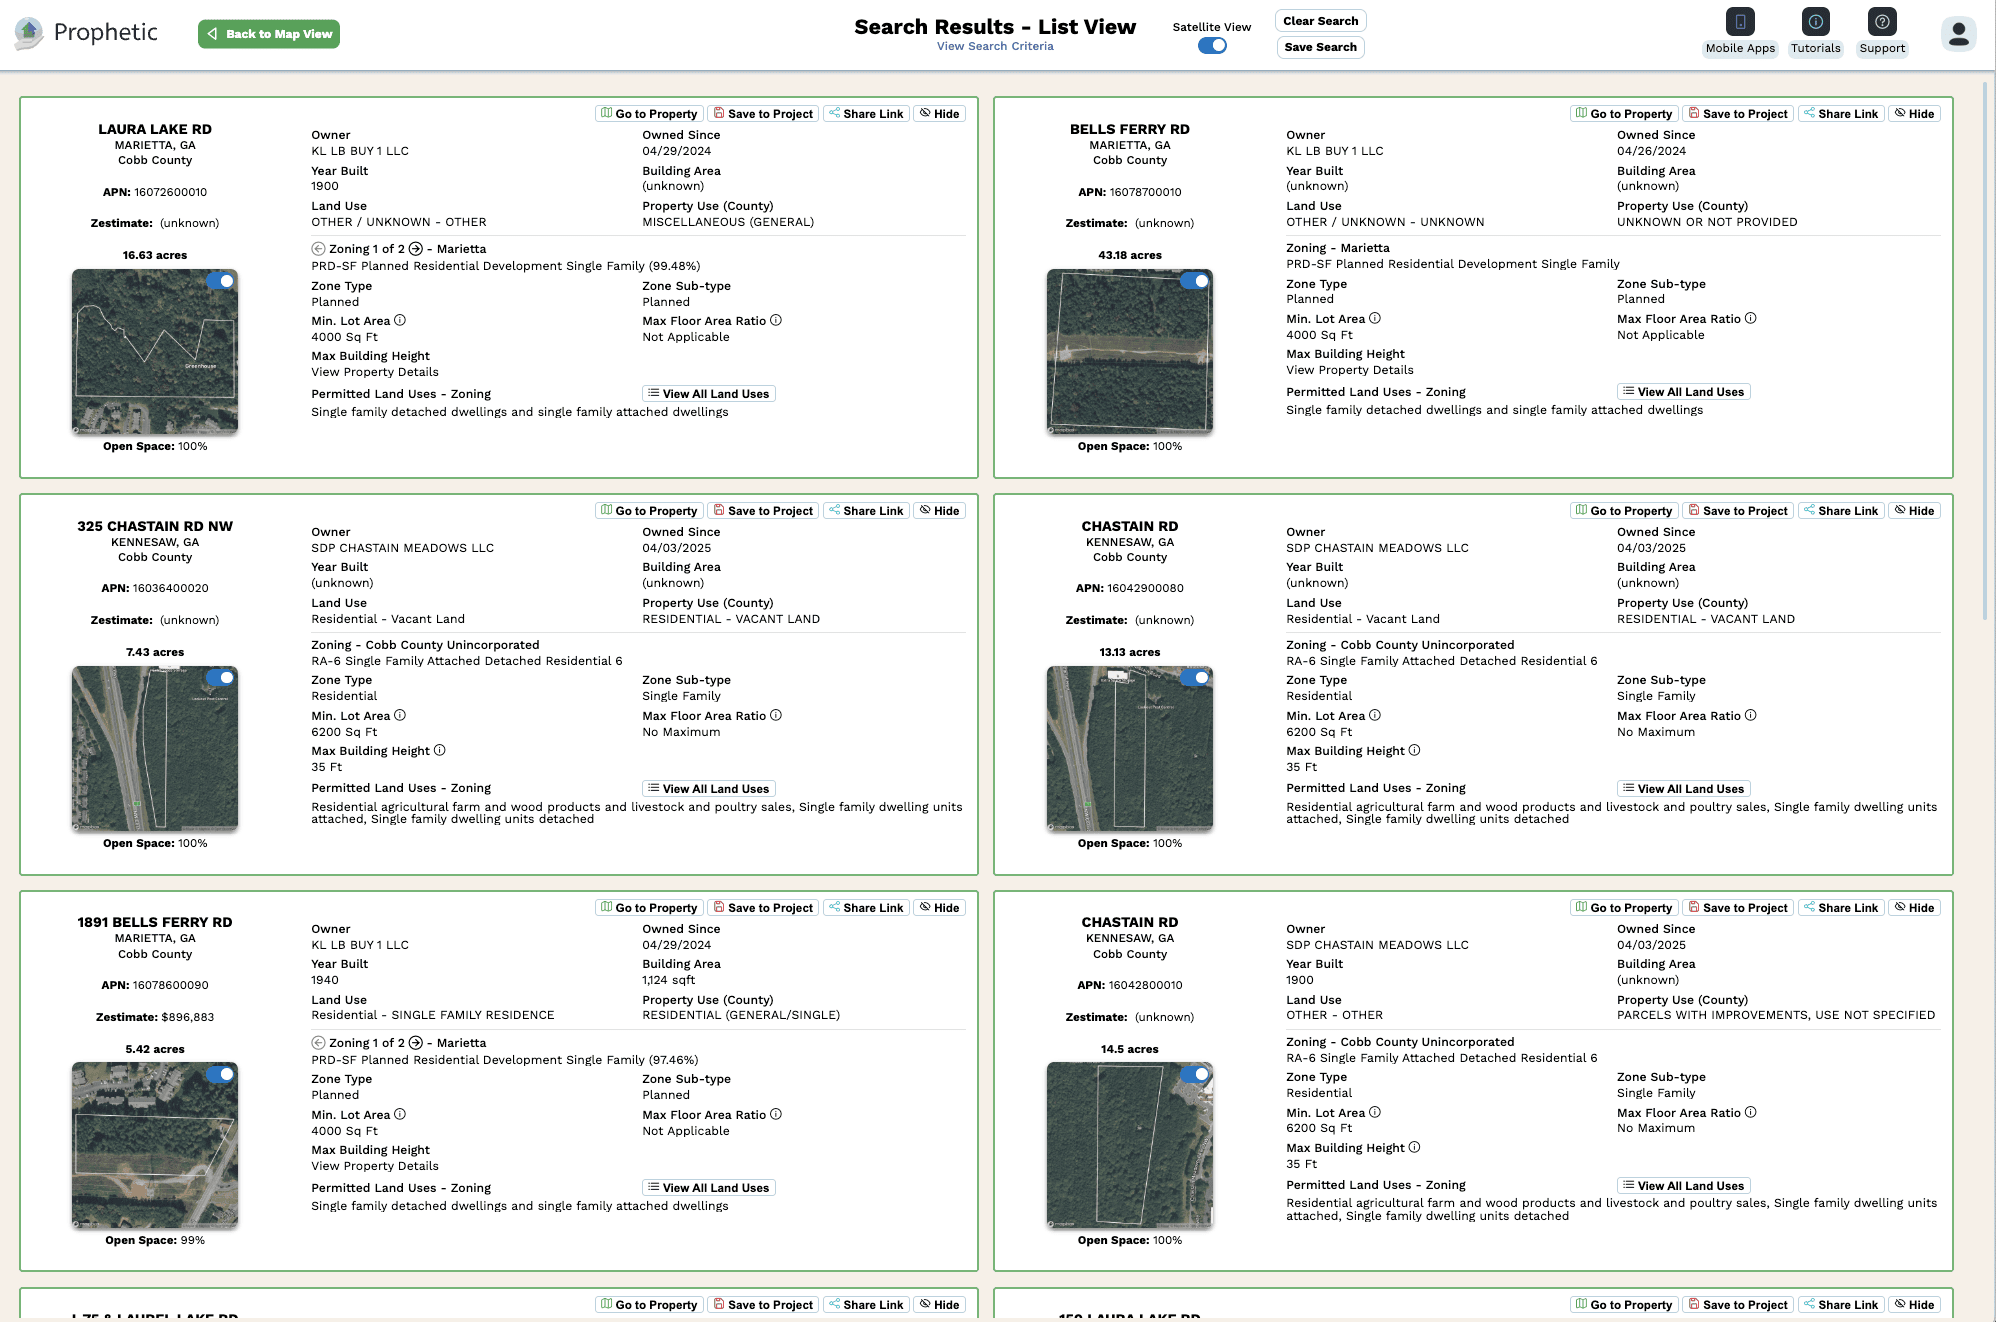Open the user profile avatar icon
Image resolution: width=1996 pixels, height=1322 pixels.
pyautogui.click(x=1958, y=34)
